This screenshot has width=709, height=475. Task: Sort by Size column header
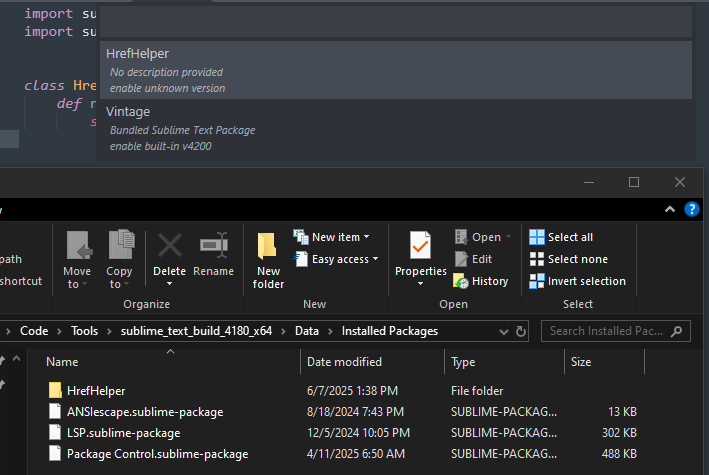[581, 362]
